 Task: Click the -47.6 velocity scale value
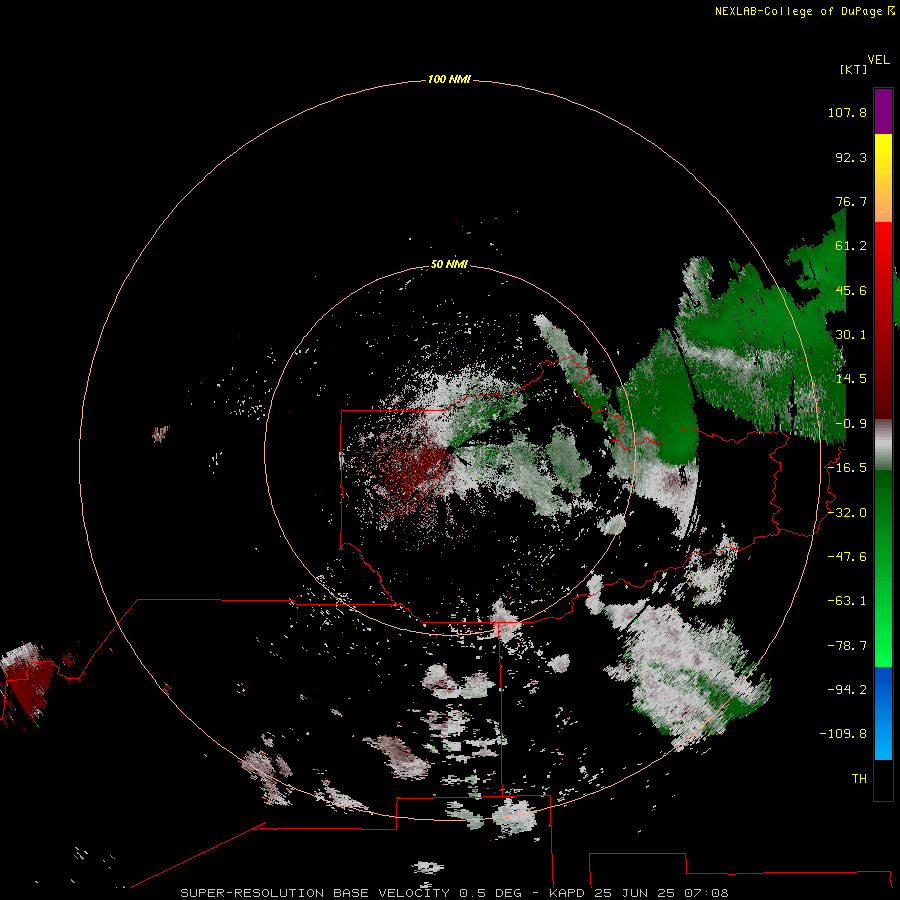[x=847, y=556]
